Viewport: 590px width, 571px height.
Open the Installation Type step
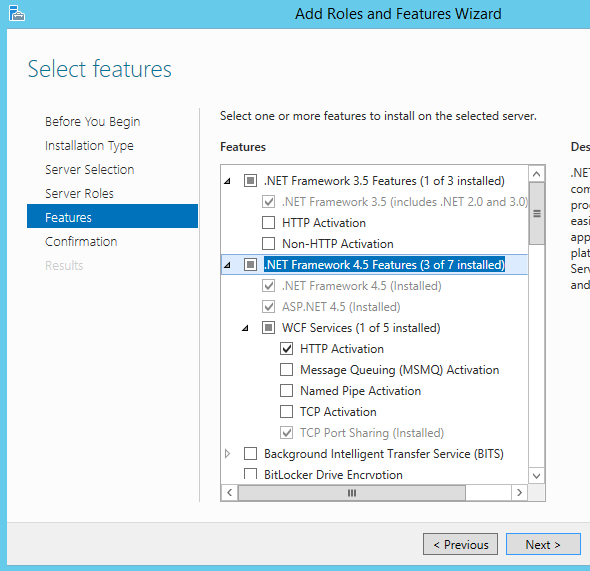[x=89, y=146]
